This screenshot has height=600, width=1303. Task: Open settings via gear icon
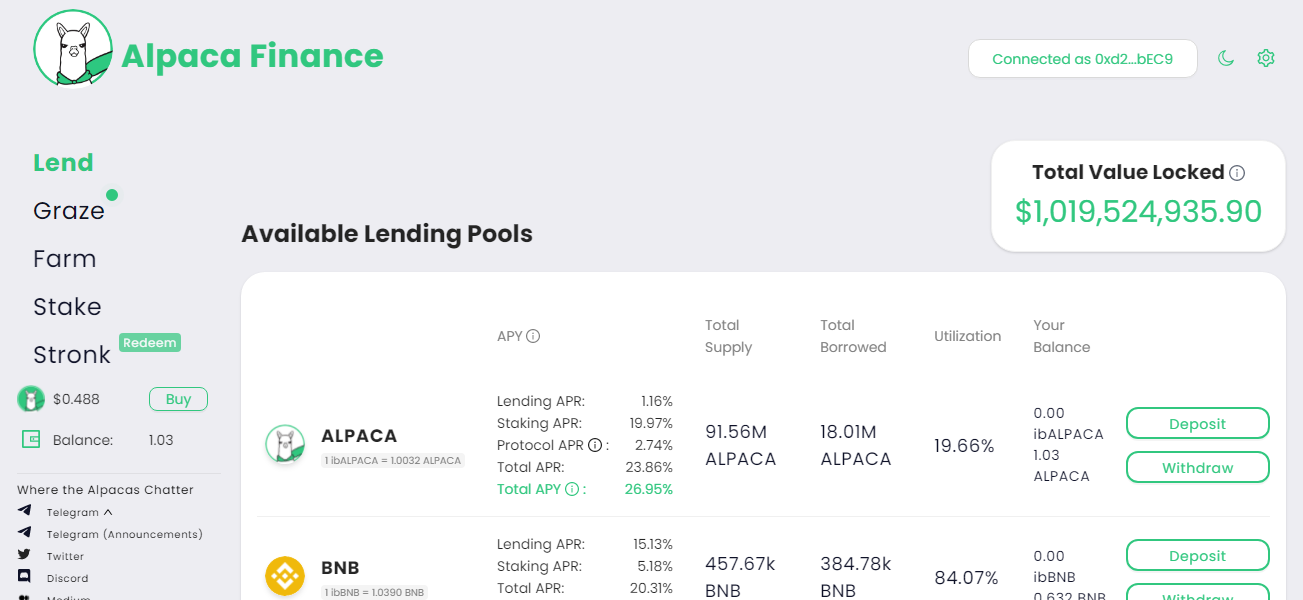(1266, 58)
